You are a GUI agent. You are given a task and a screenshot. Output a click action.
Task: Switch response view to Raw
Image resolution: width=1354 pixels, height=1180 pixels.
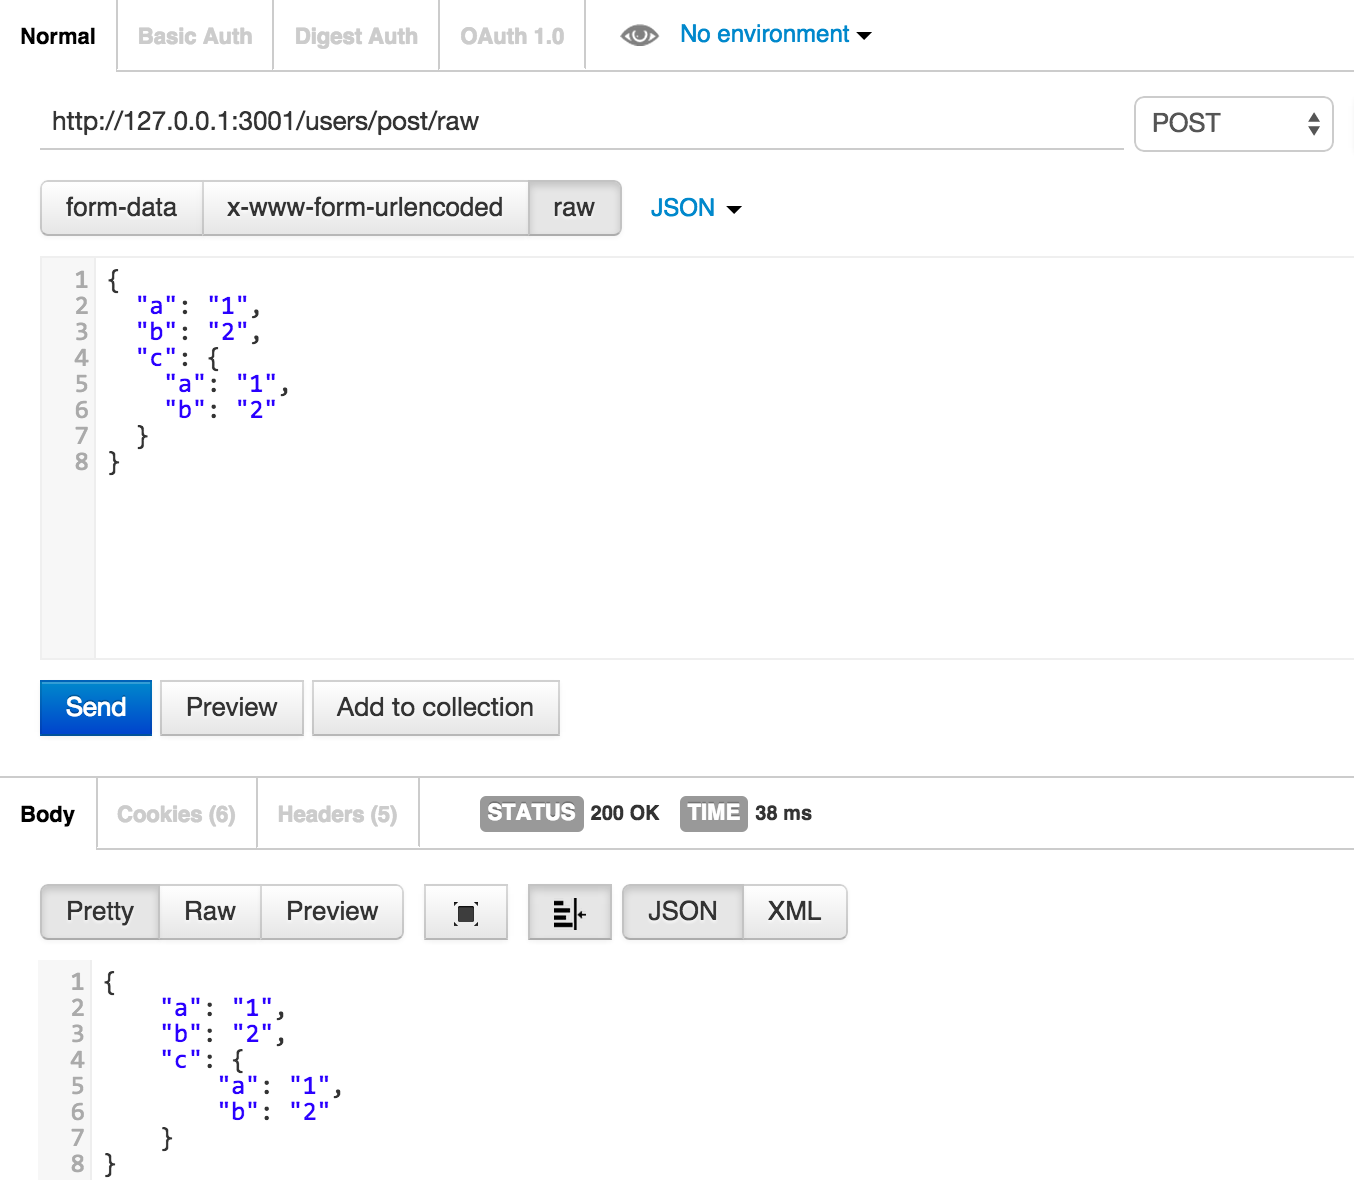point(210,912)
